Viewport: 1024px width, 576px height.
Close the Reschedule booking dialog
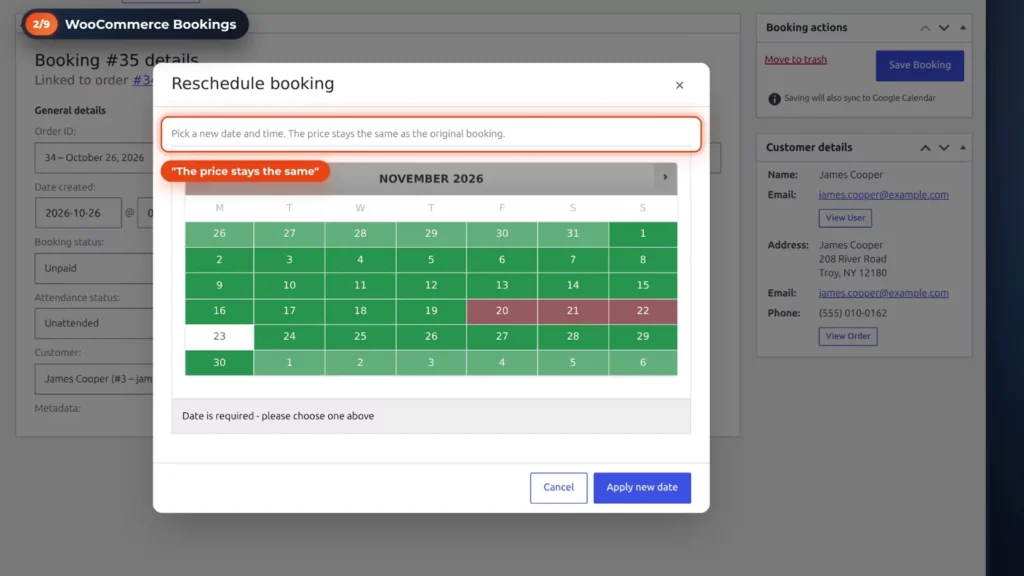[x=679, y=86]
